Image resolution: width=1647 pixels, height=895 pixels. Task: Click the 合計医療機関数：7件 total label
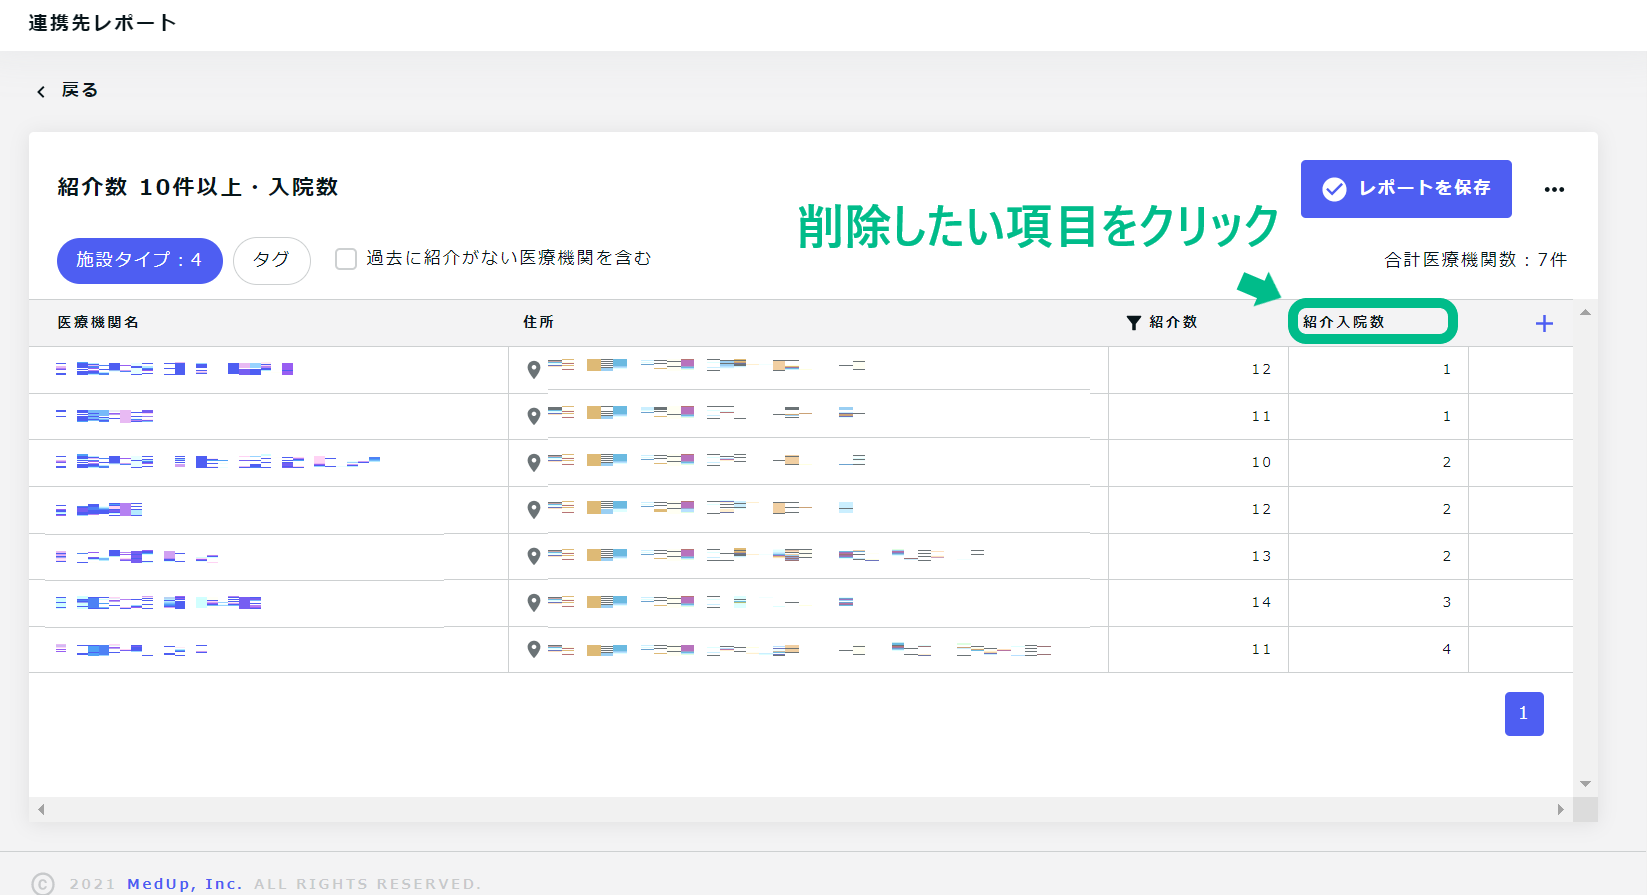pyautogui.click(x=1475, y=260)
